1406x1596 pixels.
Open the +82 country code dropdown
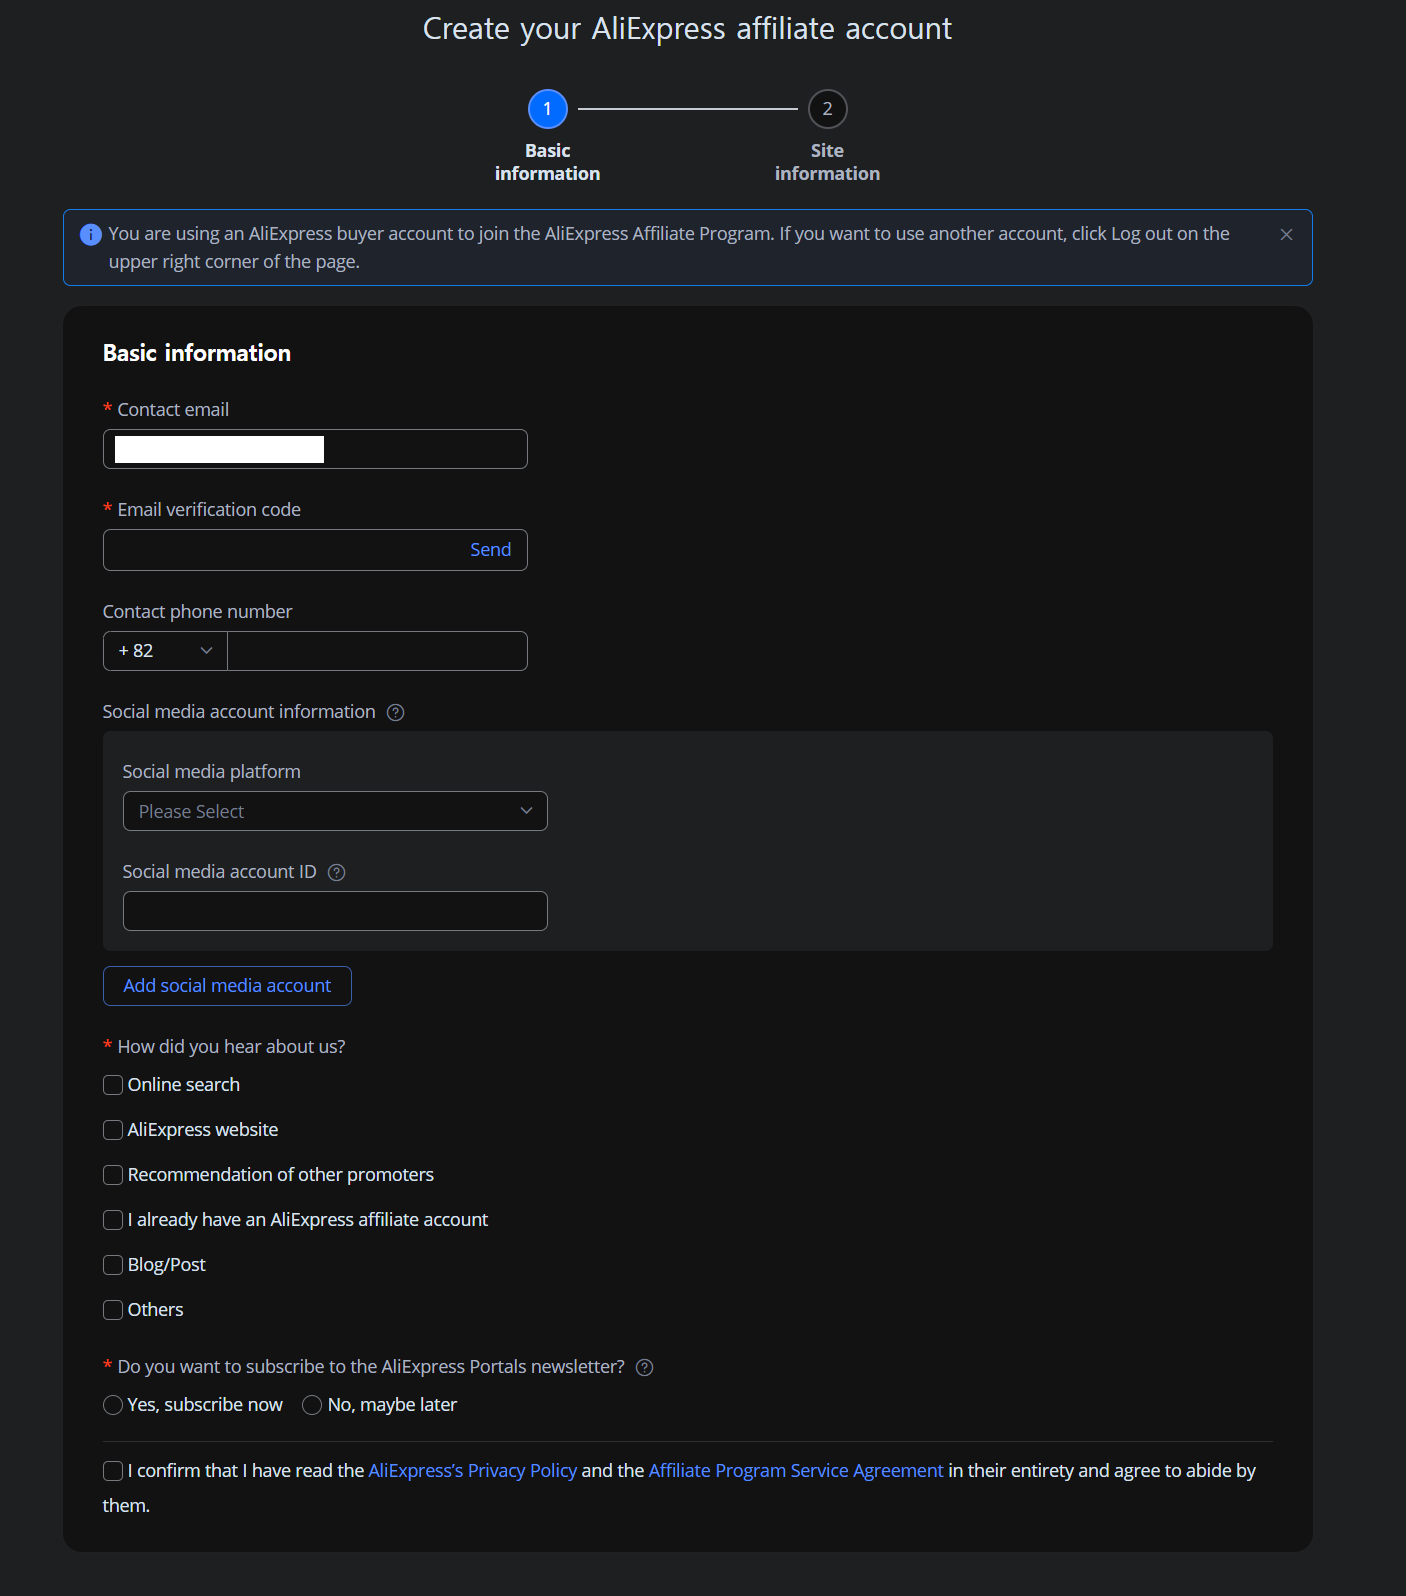click(165, 651)
